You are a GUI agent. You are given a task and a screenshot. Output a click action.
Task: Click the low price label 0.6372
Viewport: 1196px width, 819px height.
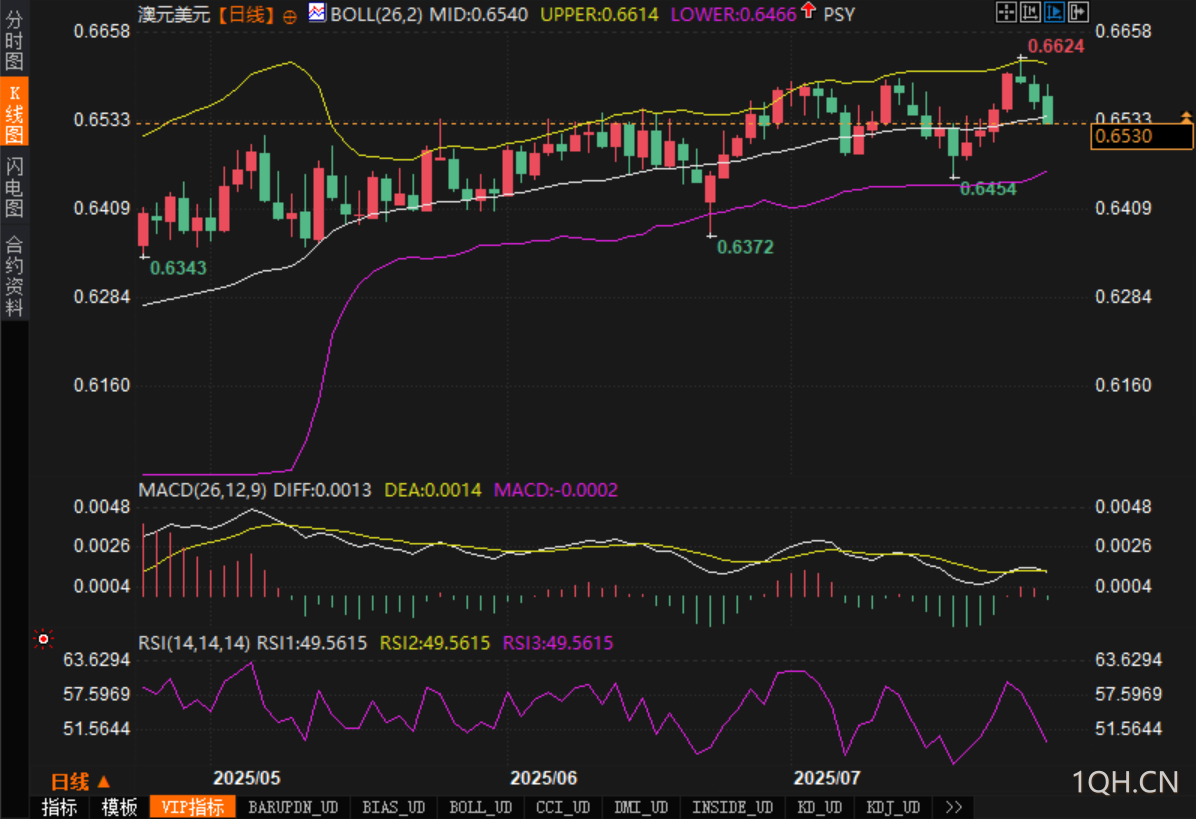(745, 247)
